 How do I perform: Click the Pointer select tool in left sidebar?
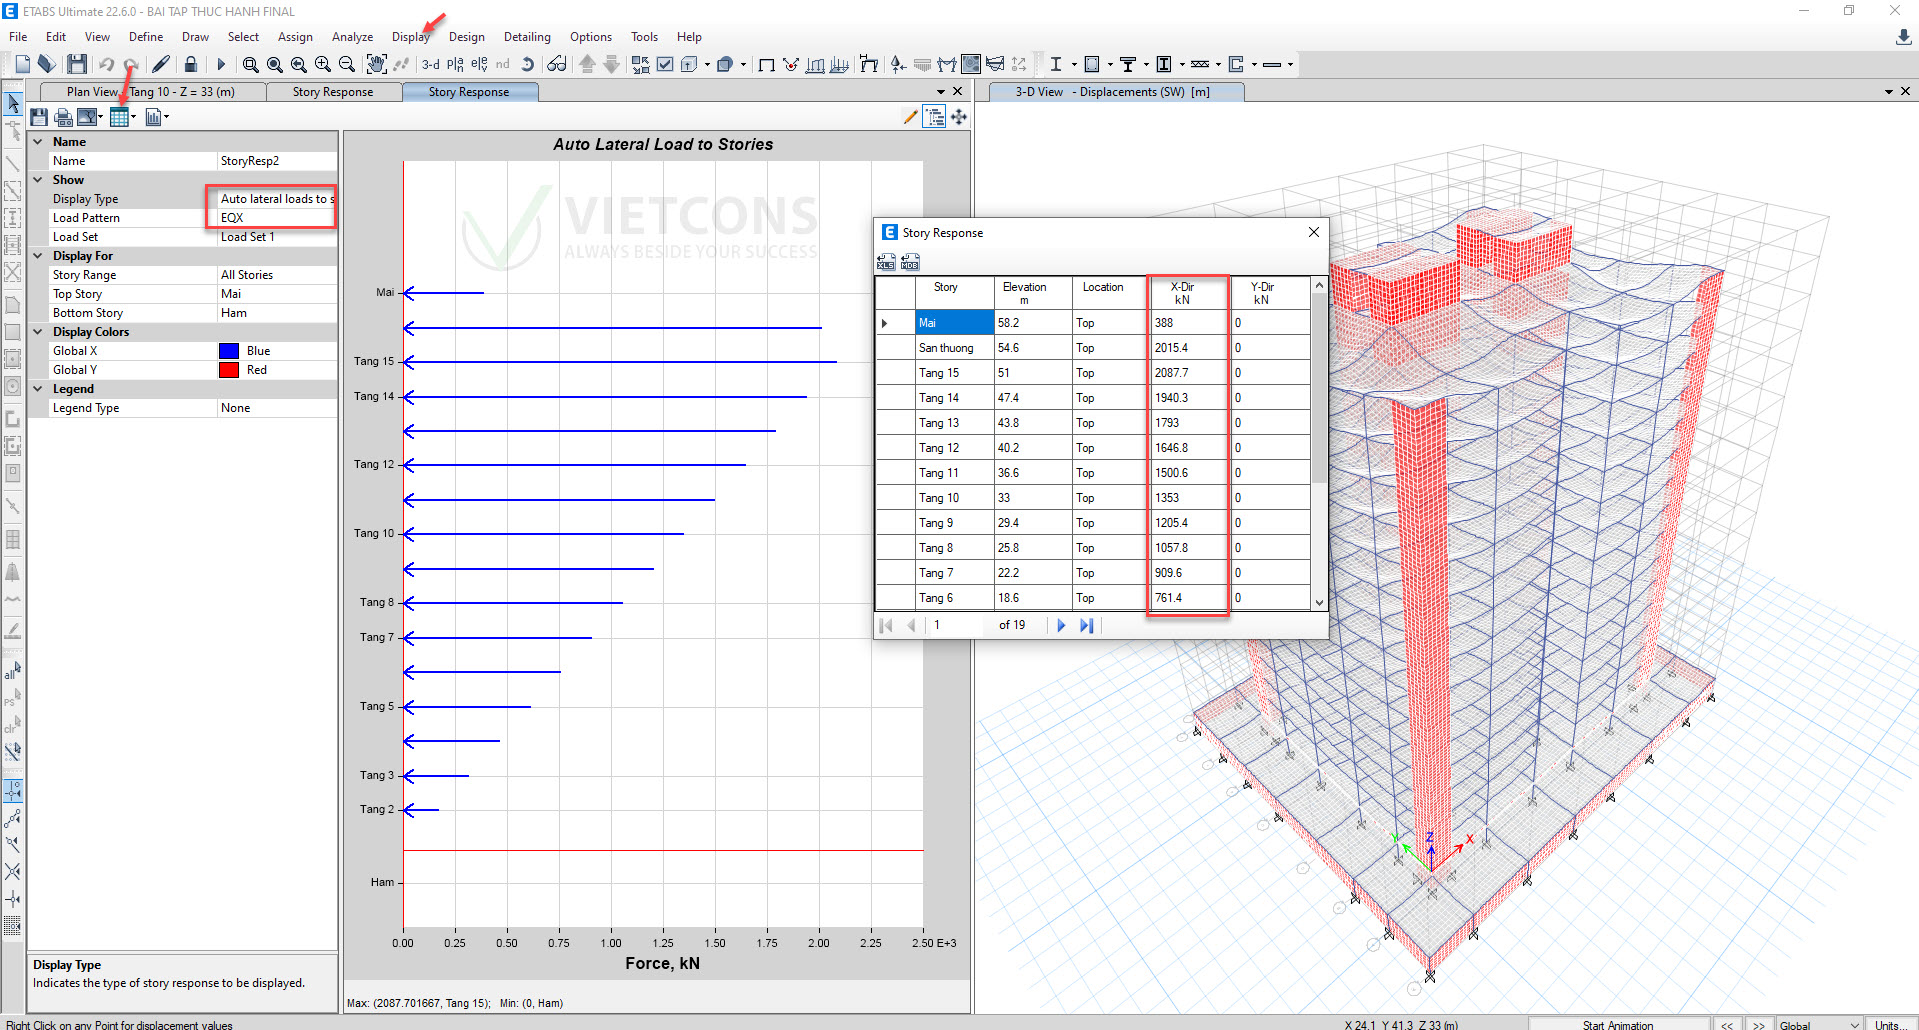click(13, 103)
